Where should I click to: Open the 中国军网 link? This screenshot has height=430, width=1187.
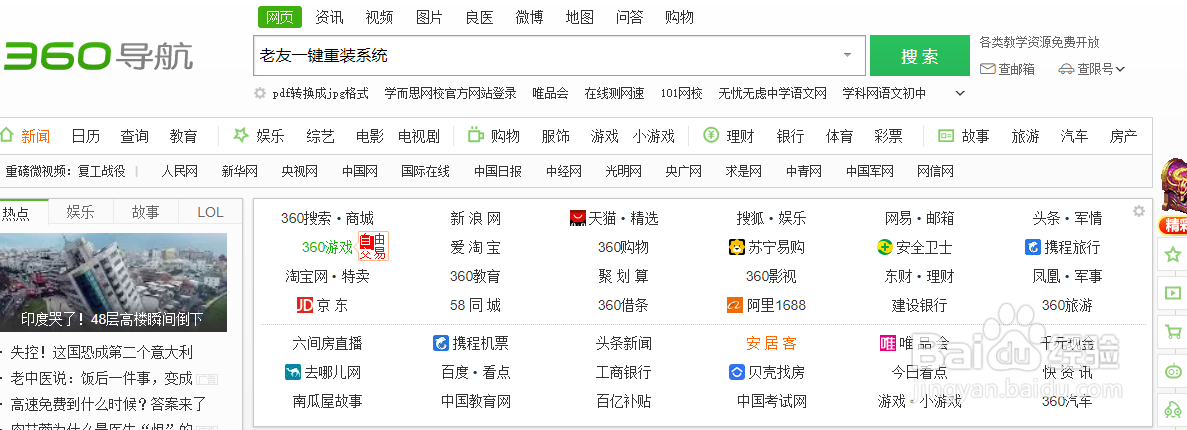coord(870,171)
